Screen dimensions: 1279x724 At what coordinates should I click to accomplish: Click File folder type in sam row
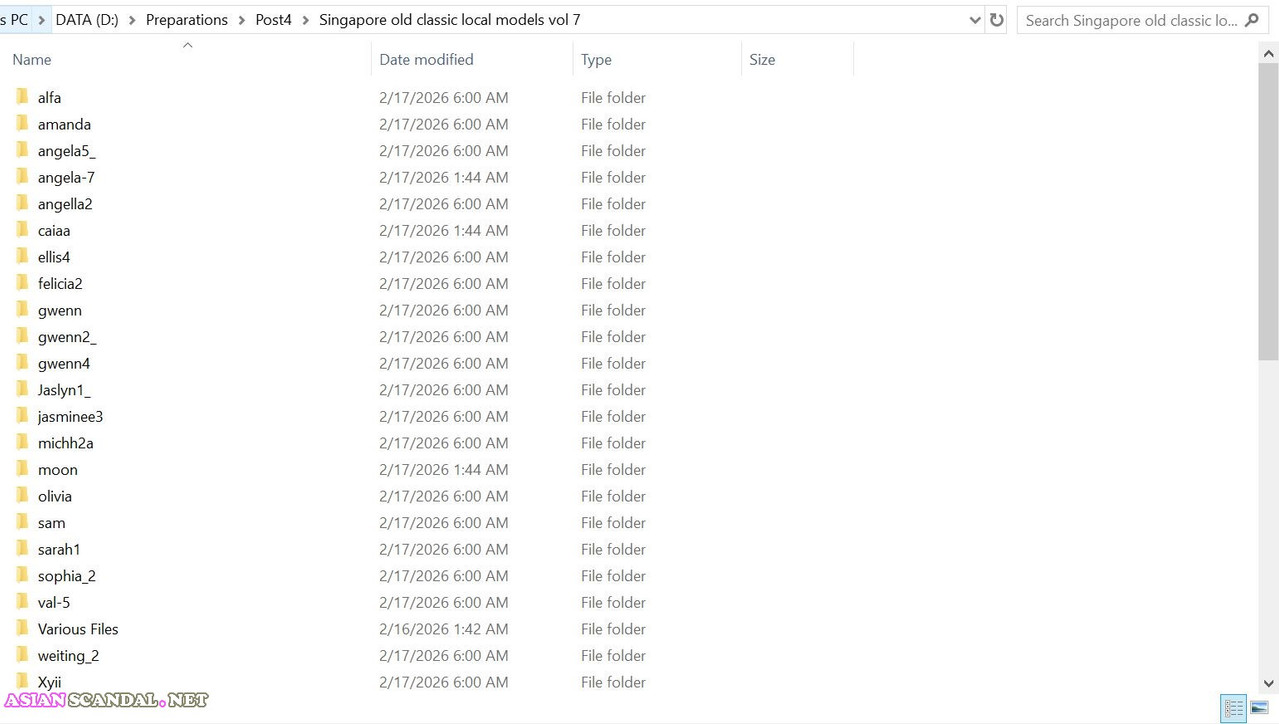point(613,522)
